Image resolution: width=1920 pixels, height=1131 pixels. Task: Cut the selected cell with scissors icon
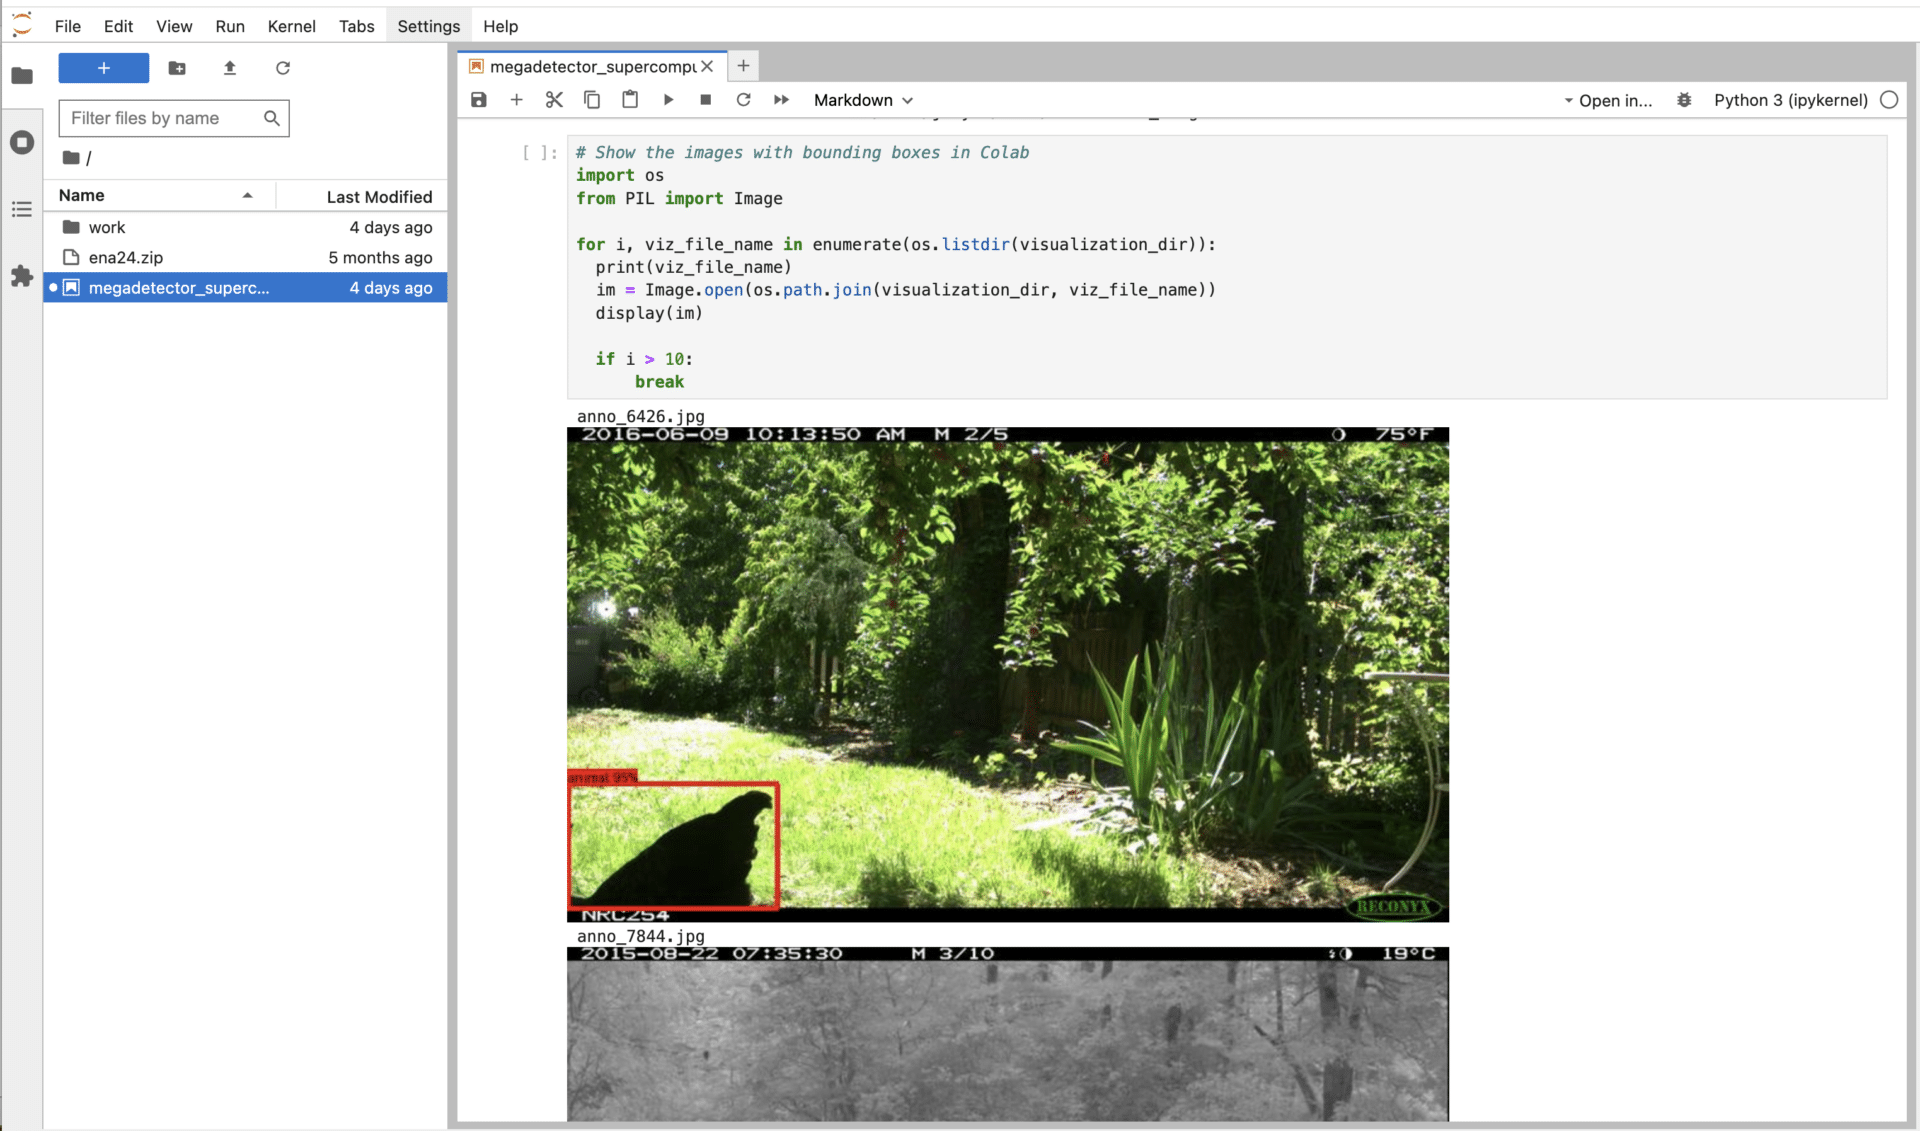(x=554, y=100)
